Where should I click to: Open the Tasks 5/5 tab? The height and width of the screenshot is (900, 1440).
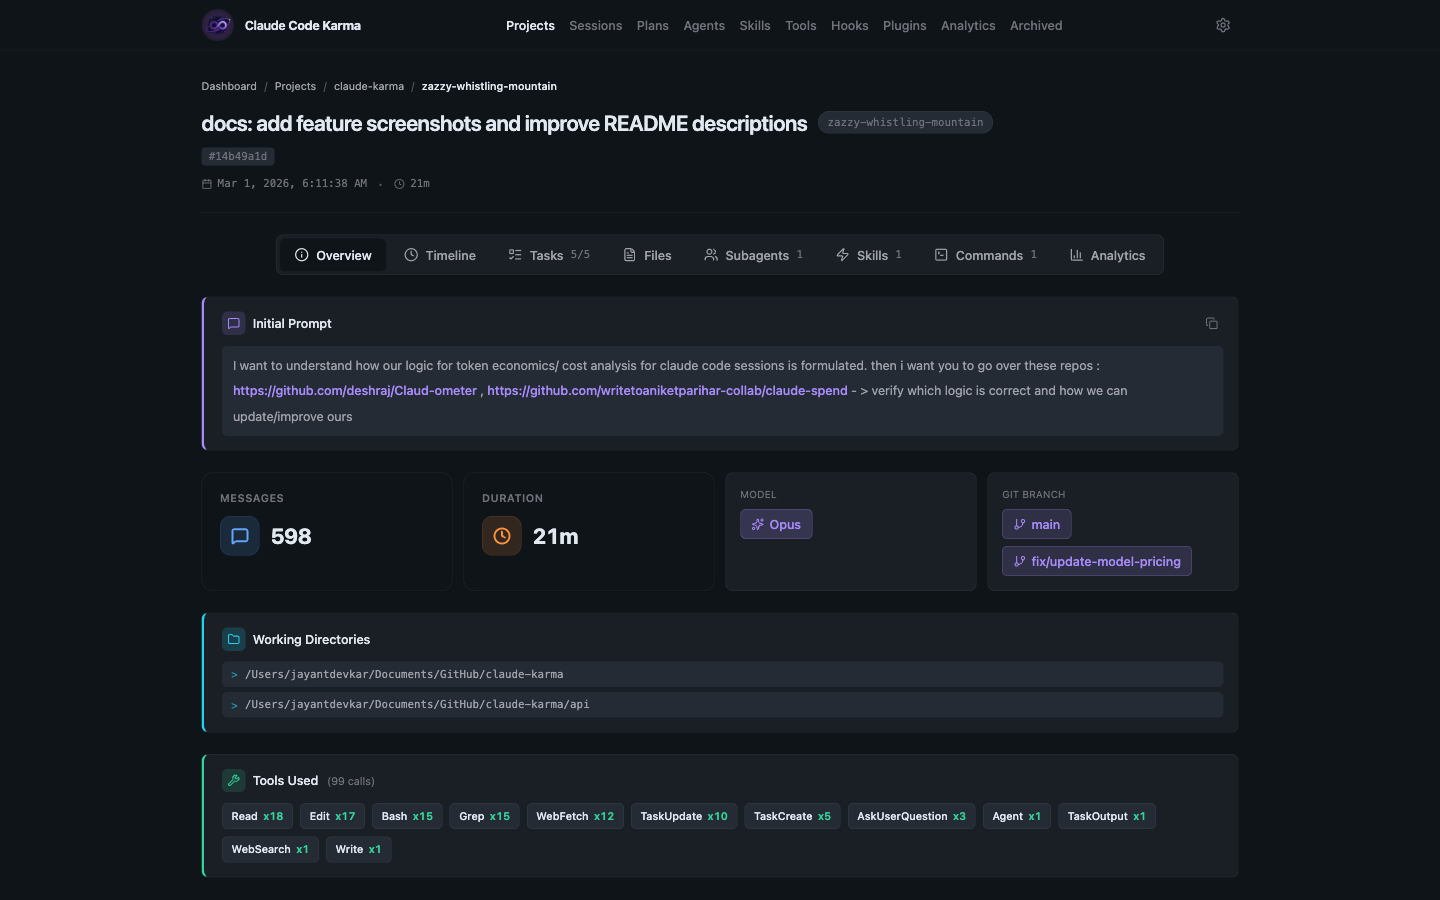(549, 255)
